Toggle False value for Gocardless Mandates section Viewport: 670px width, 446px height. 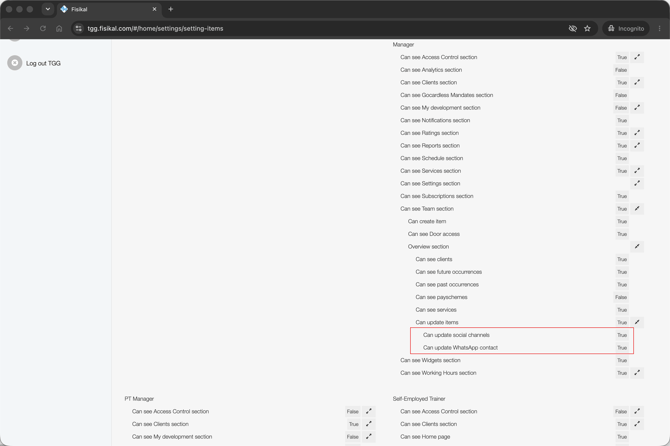(621, 95)
